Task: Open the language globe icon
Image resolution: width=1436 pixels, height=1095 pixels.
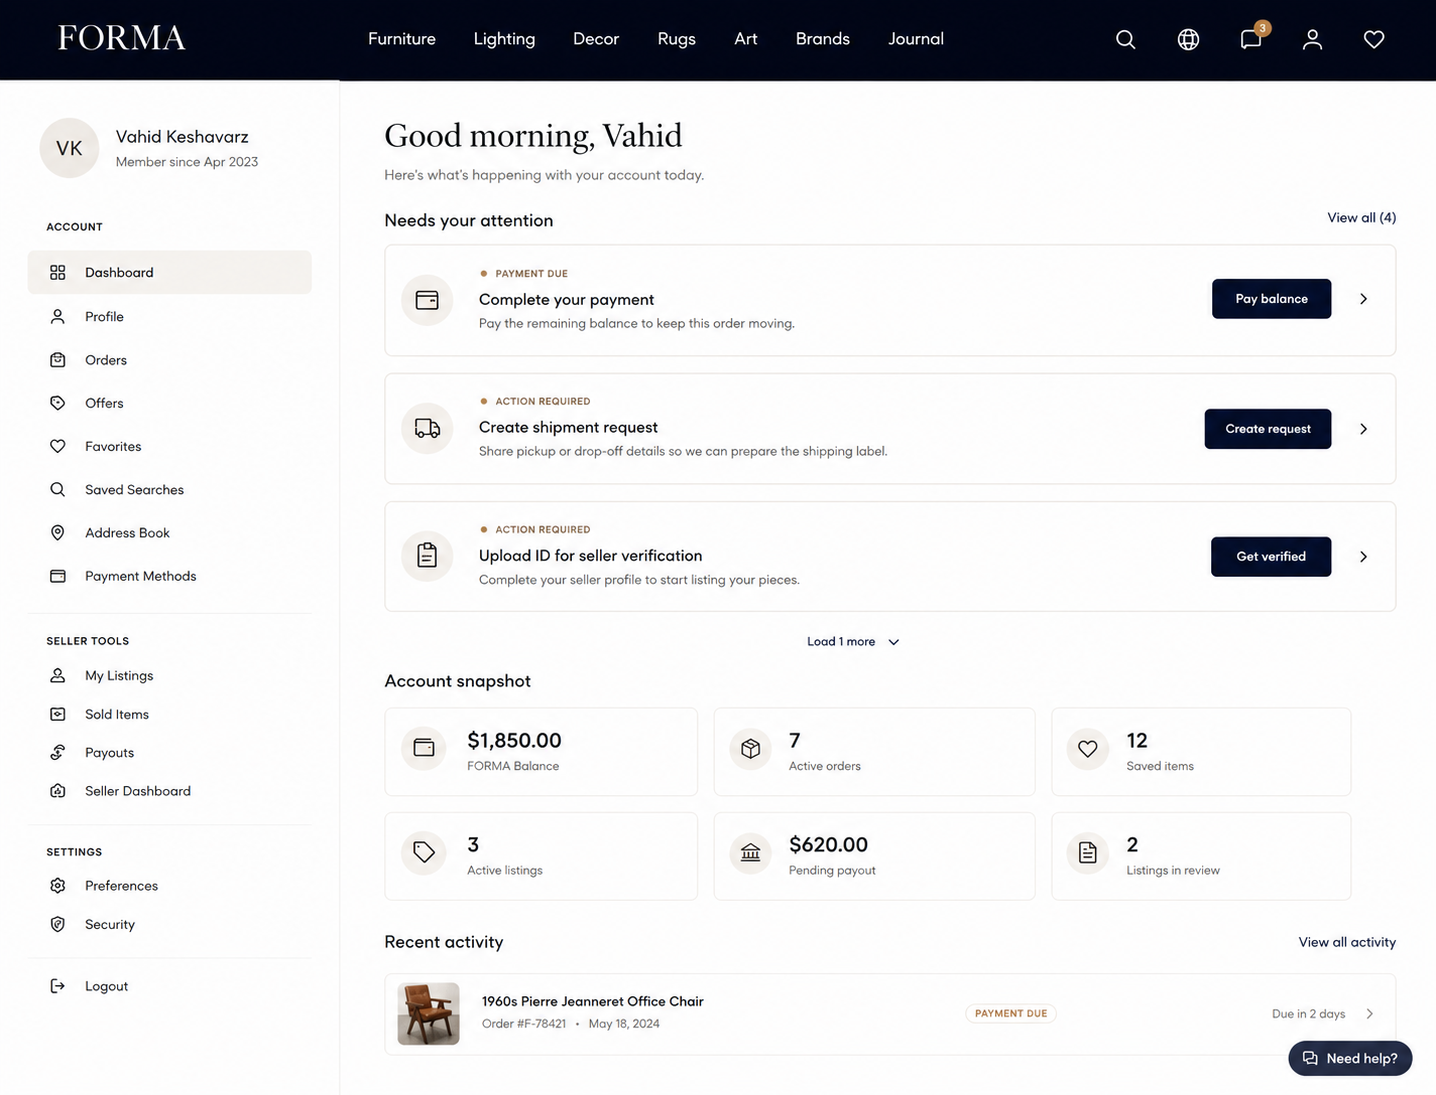Action: (1188, 39)
